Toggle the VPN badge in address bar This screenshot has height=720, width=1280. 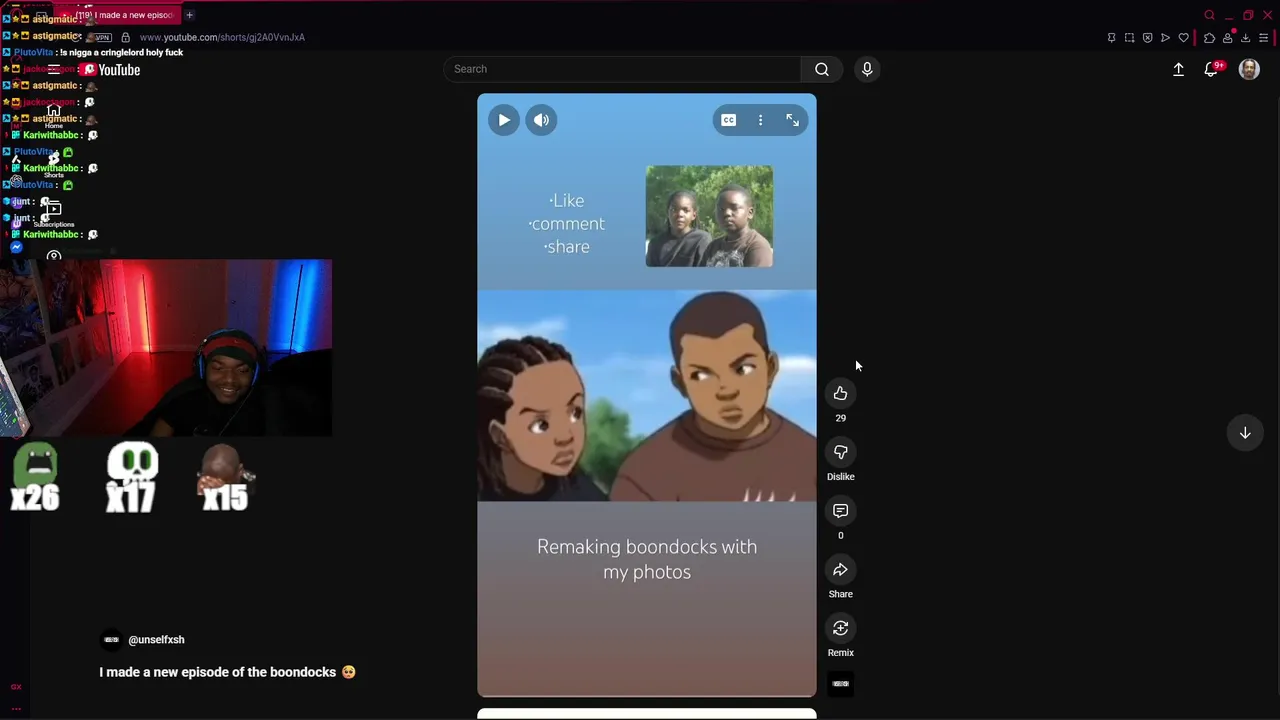pyautogui.click(x=103, y=37)
